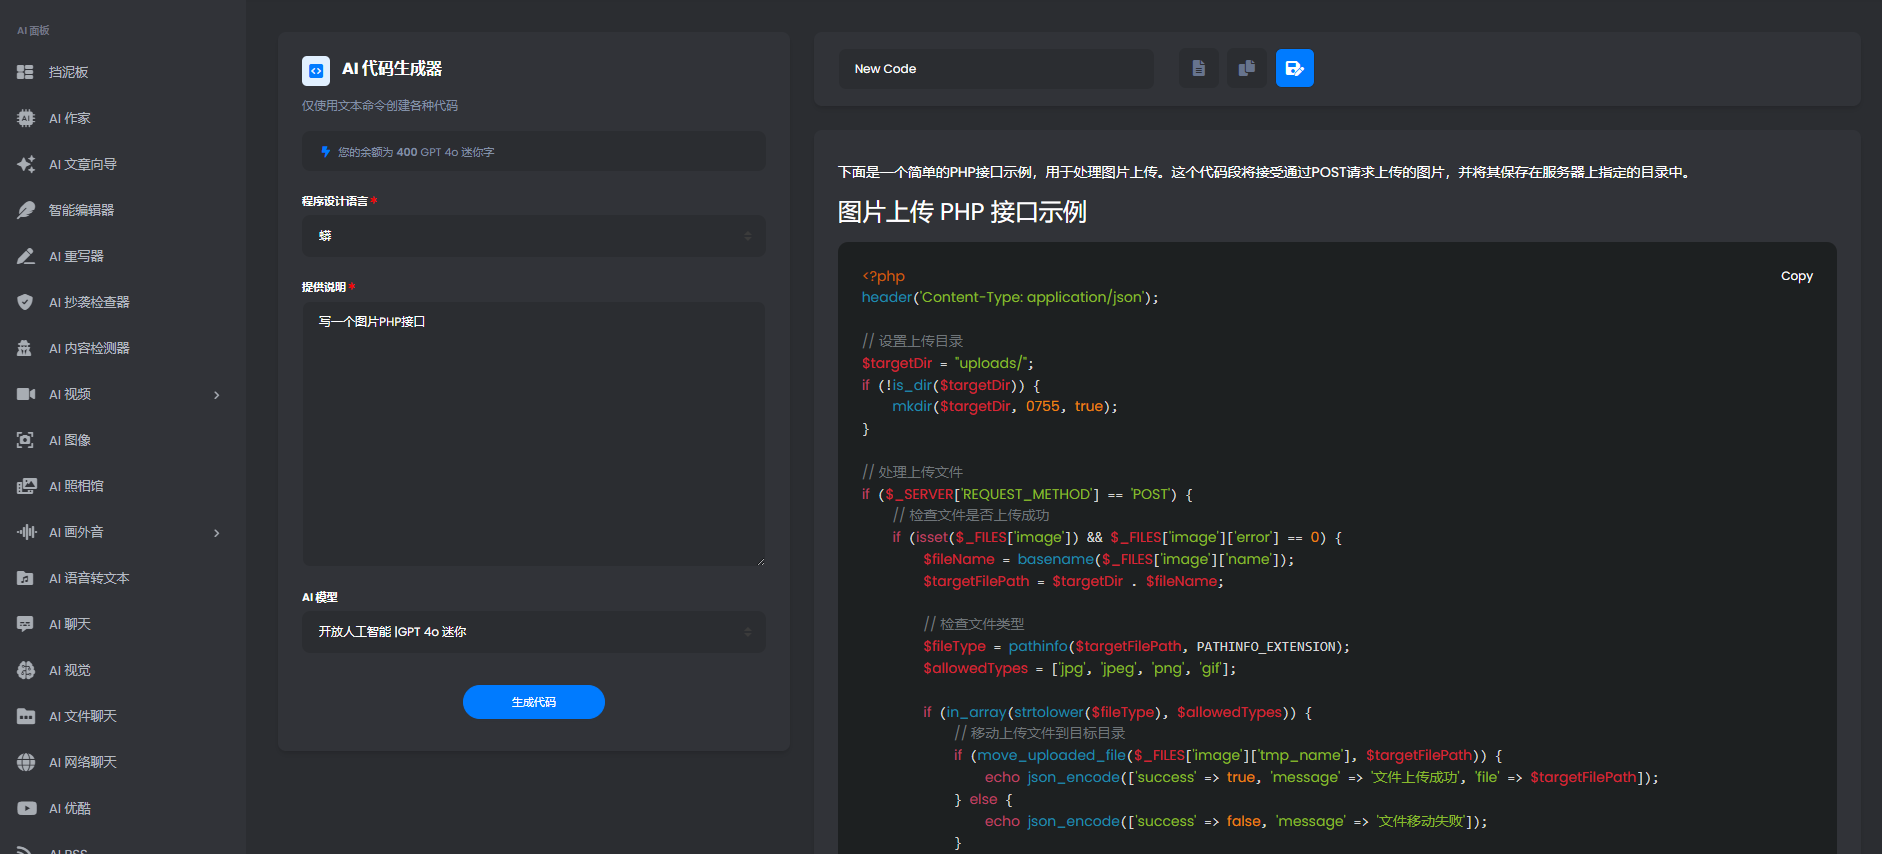Click the blue save icon button
Image resolution: width=1882 pixels, height=854 pixels.
[x=1294, y=69]
